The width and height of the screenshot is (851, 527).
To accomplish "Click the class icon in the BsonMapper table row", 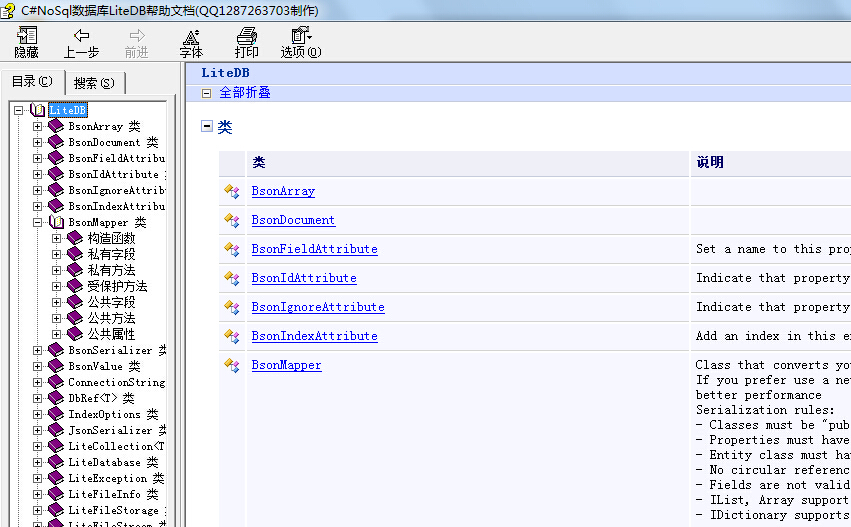I will [x=232, y=365].
